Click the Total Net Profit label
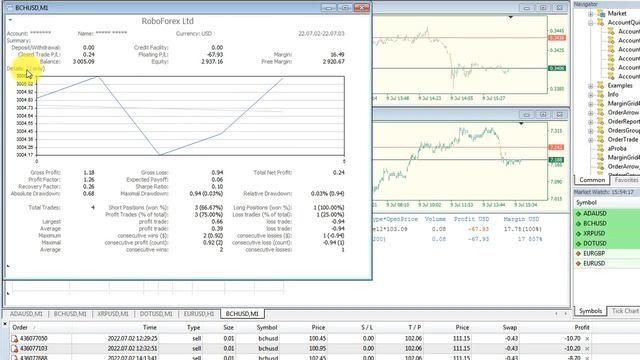Image resolution: width=640 pixels, height=360 pixels. click(273, 173)
